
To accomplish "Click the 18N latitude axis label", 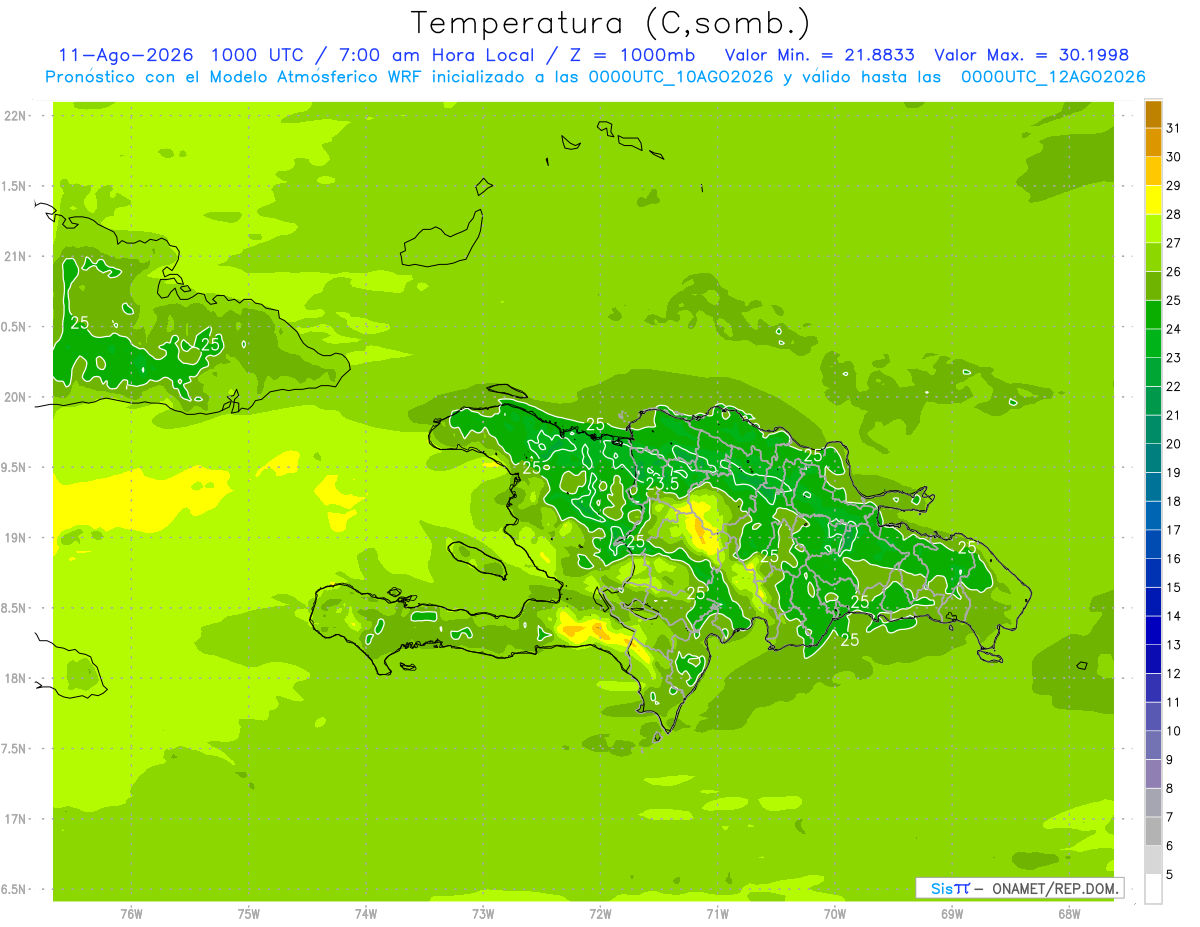I will tap(14, 679).
